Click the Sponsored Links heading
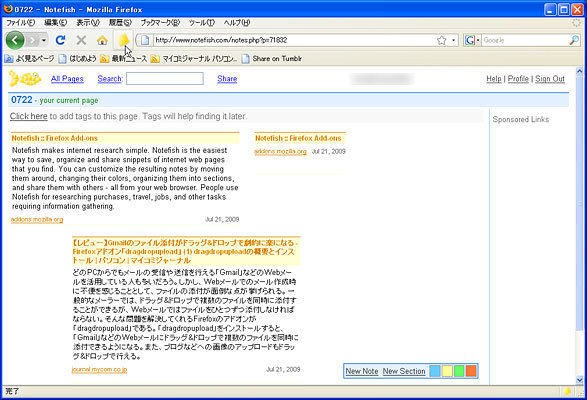This screenshot has width=587, height=400. (x=520, y=119)
